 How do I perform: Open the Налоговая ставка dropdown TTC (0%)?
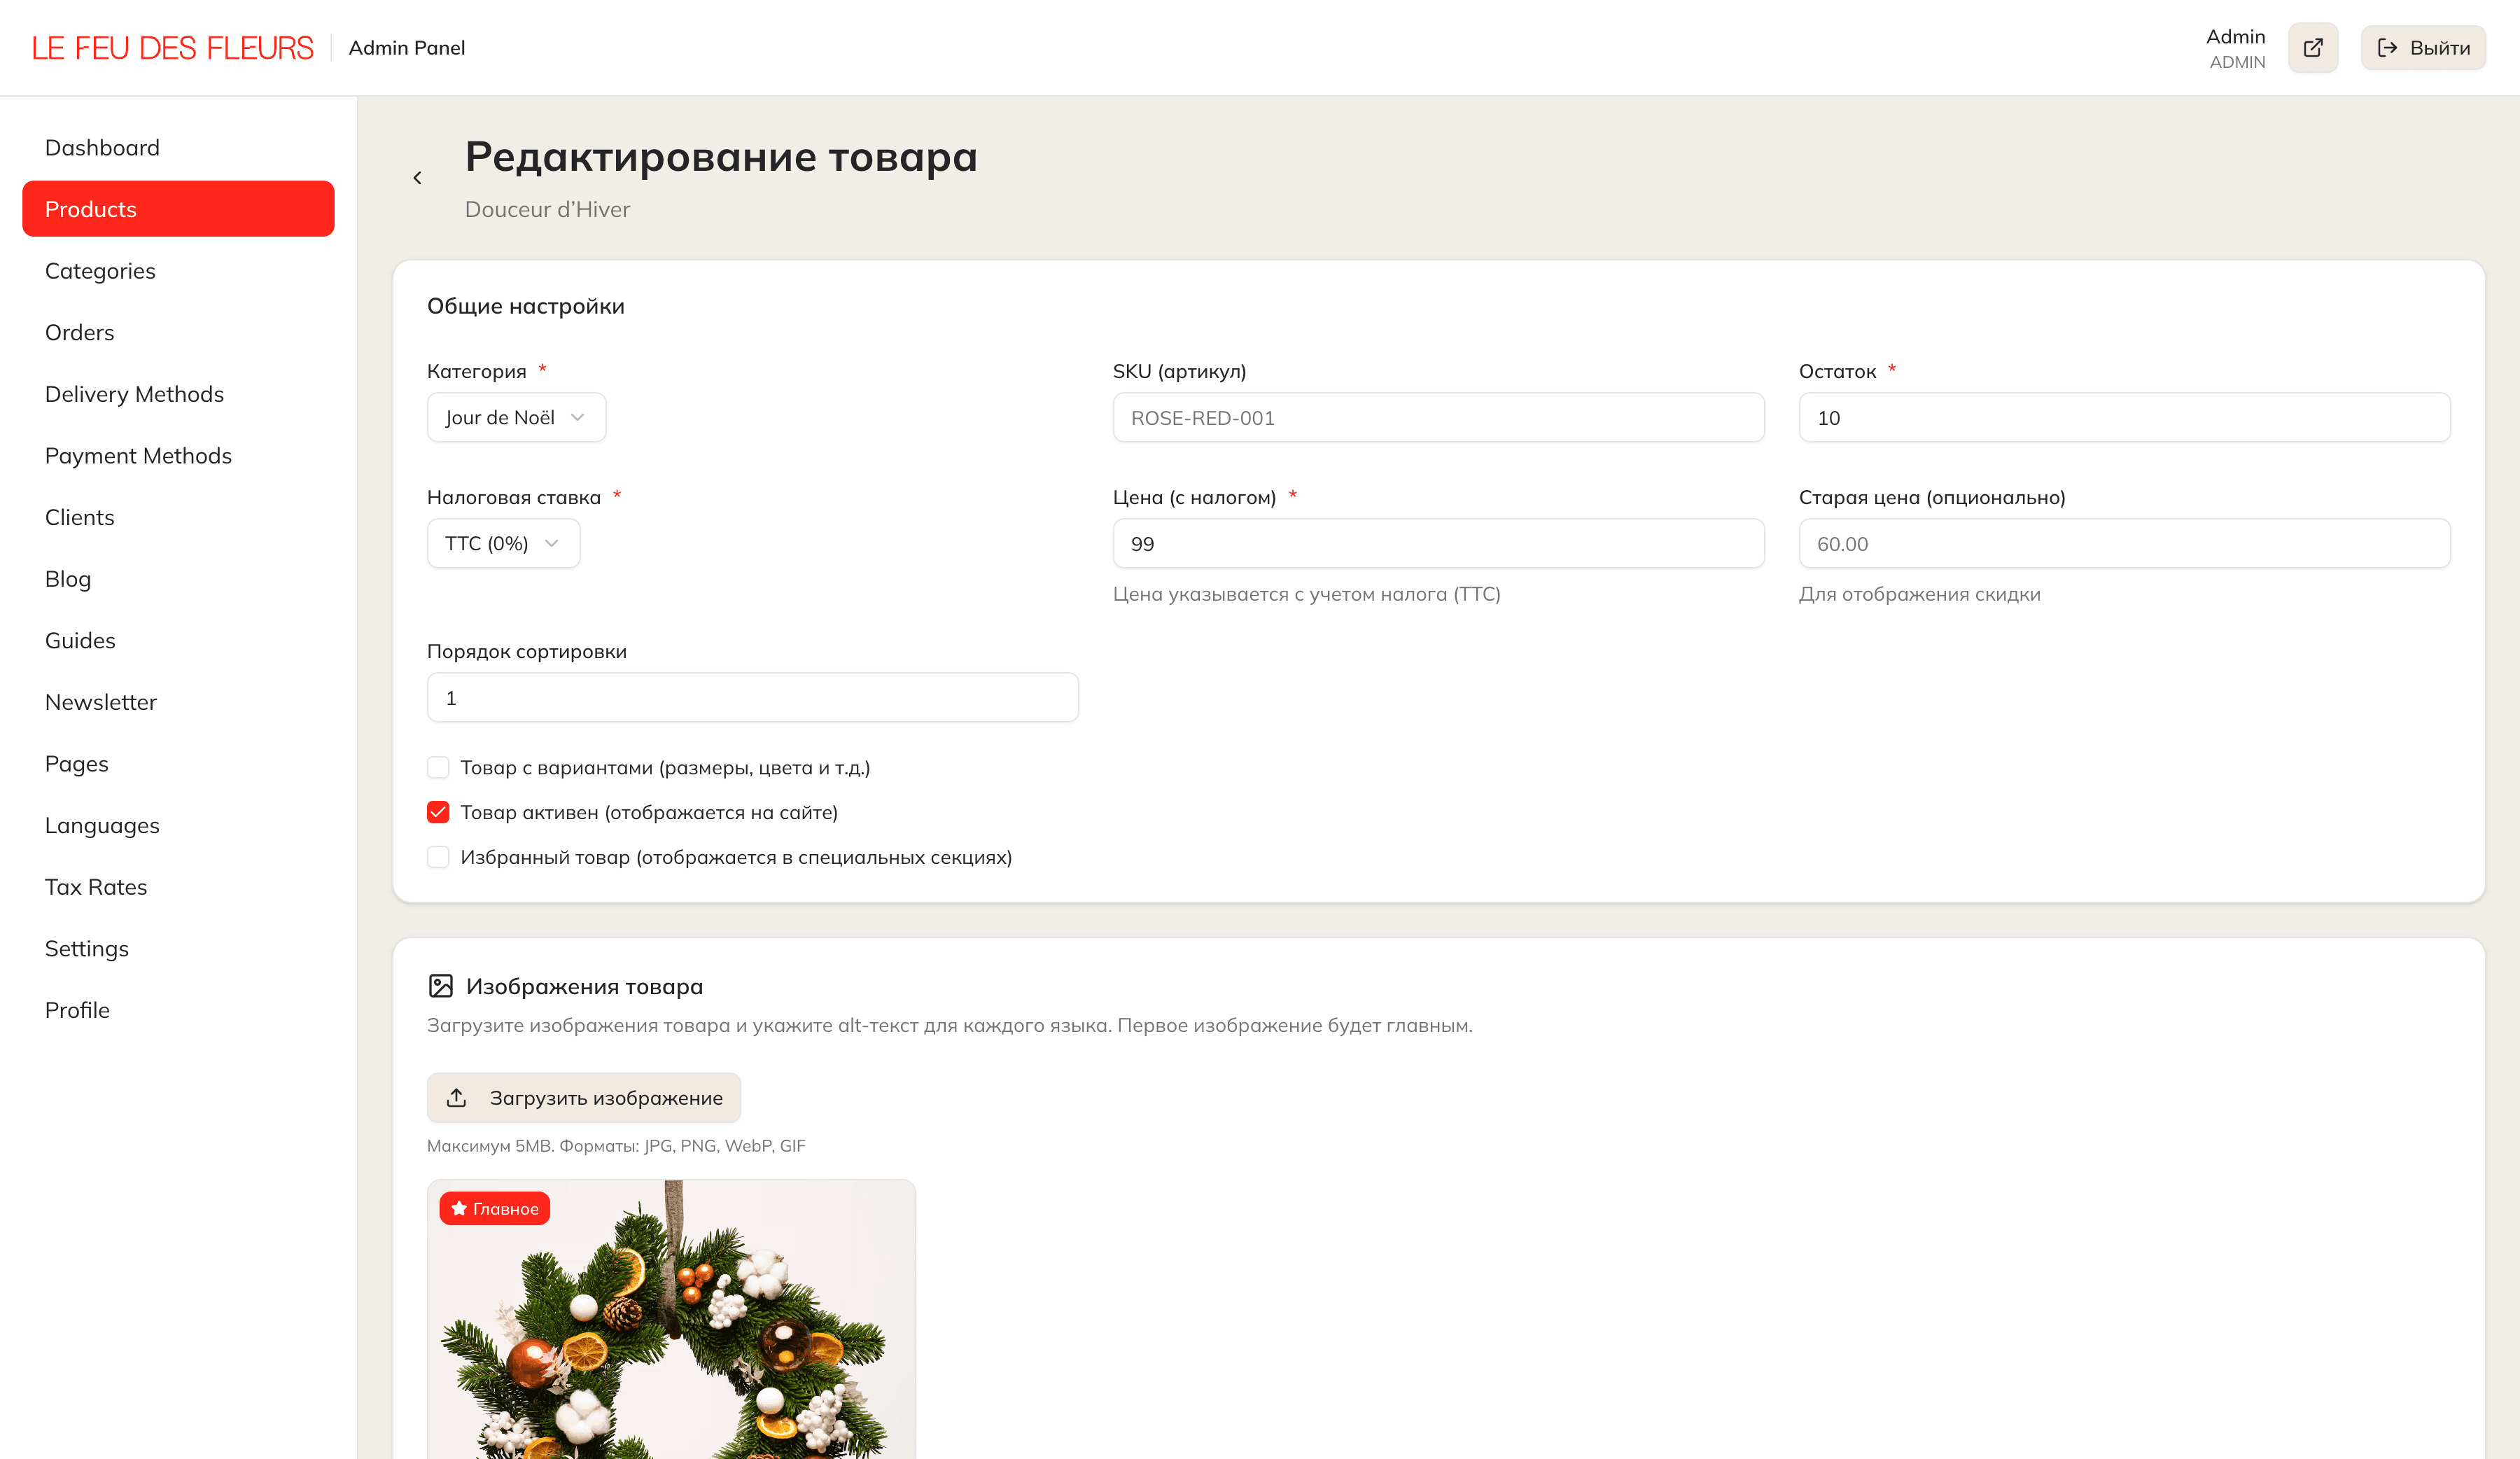pos(503,543)
